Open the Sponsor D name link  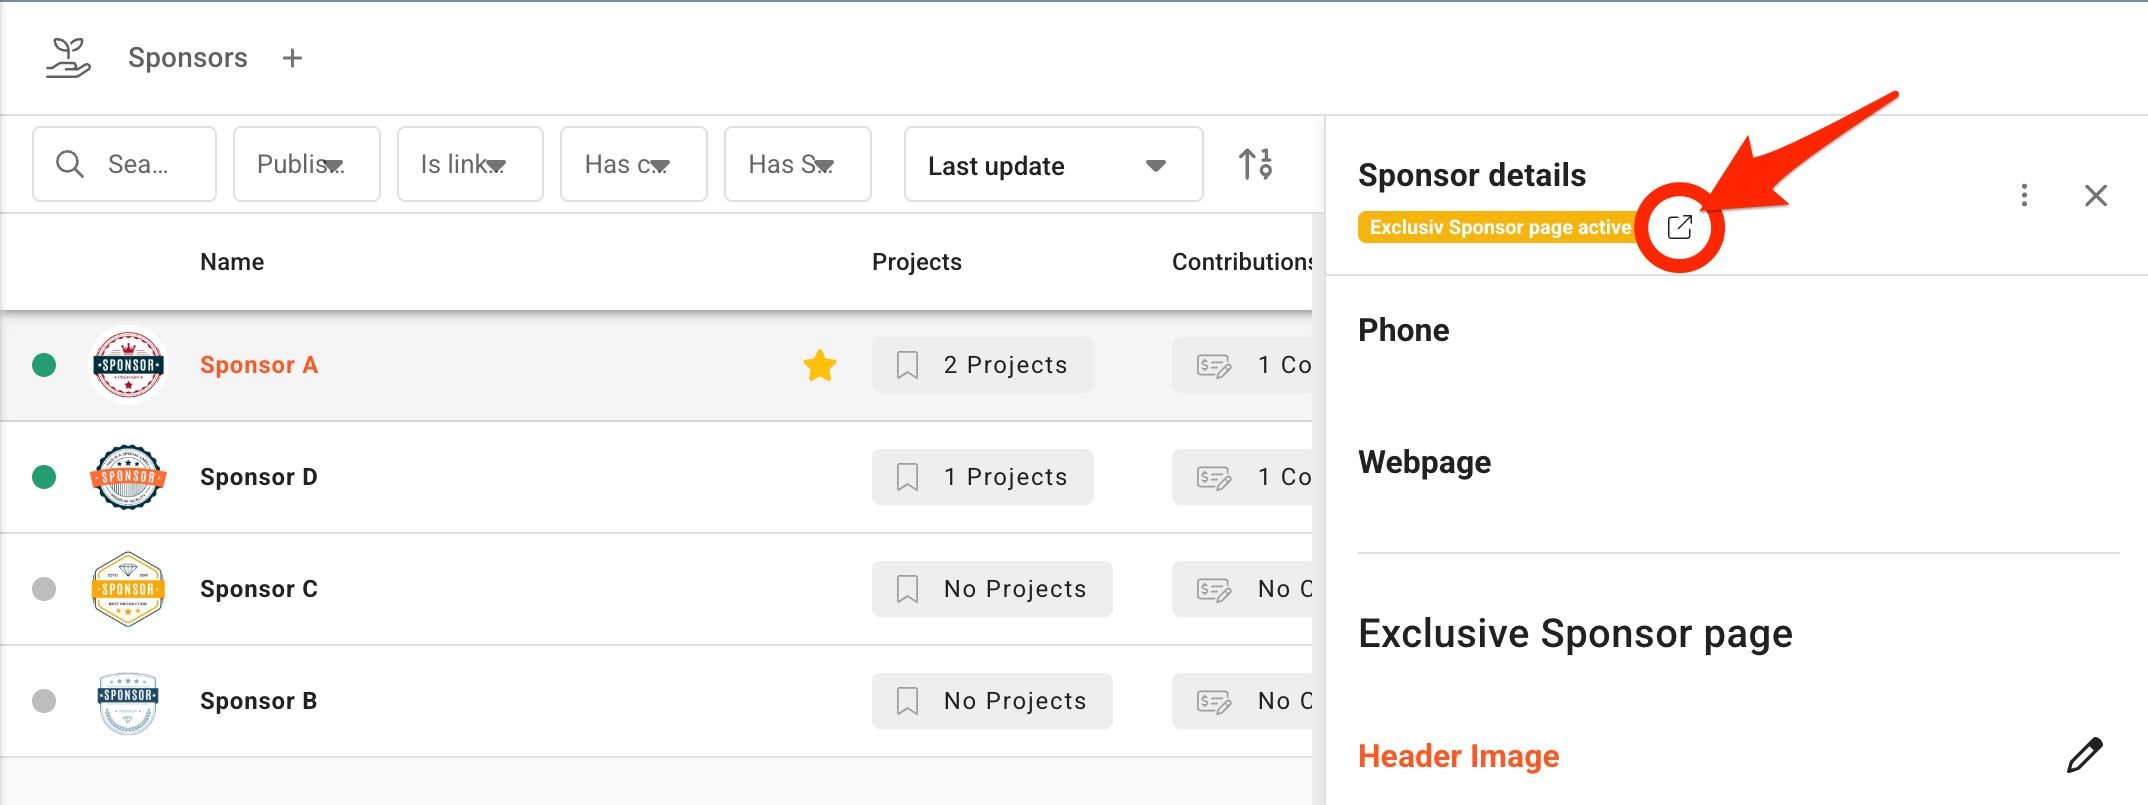(x=259, y=477)
